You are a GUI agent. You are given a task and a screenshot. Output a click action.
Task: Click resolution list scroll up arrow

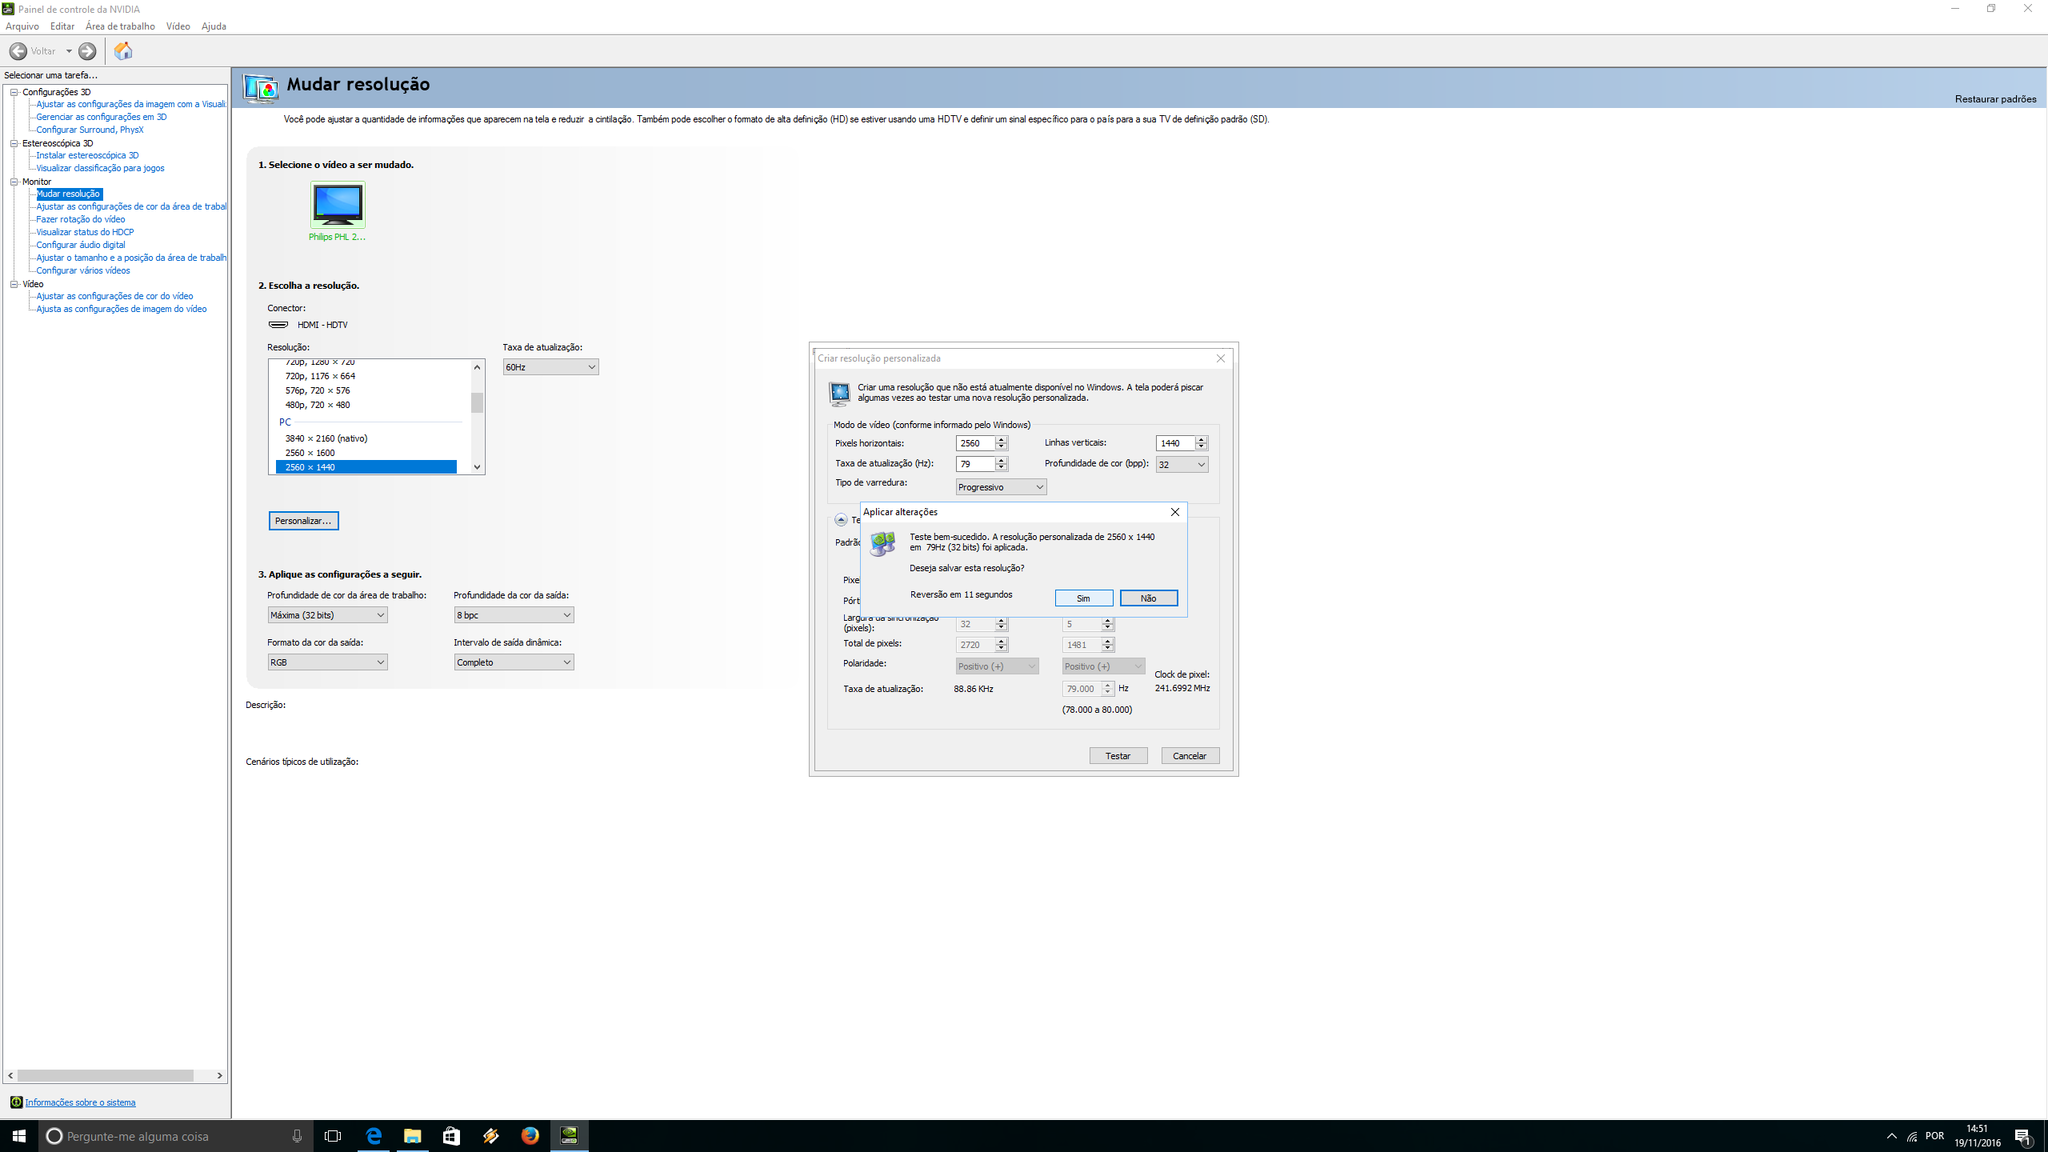click(477, 367)
